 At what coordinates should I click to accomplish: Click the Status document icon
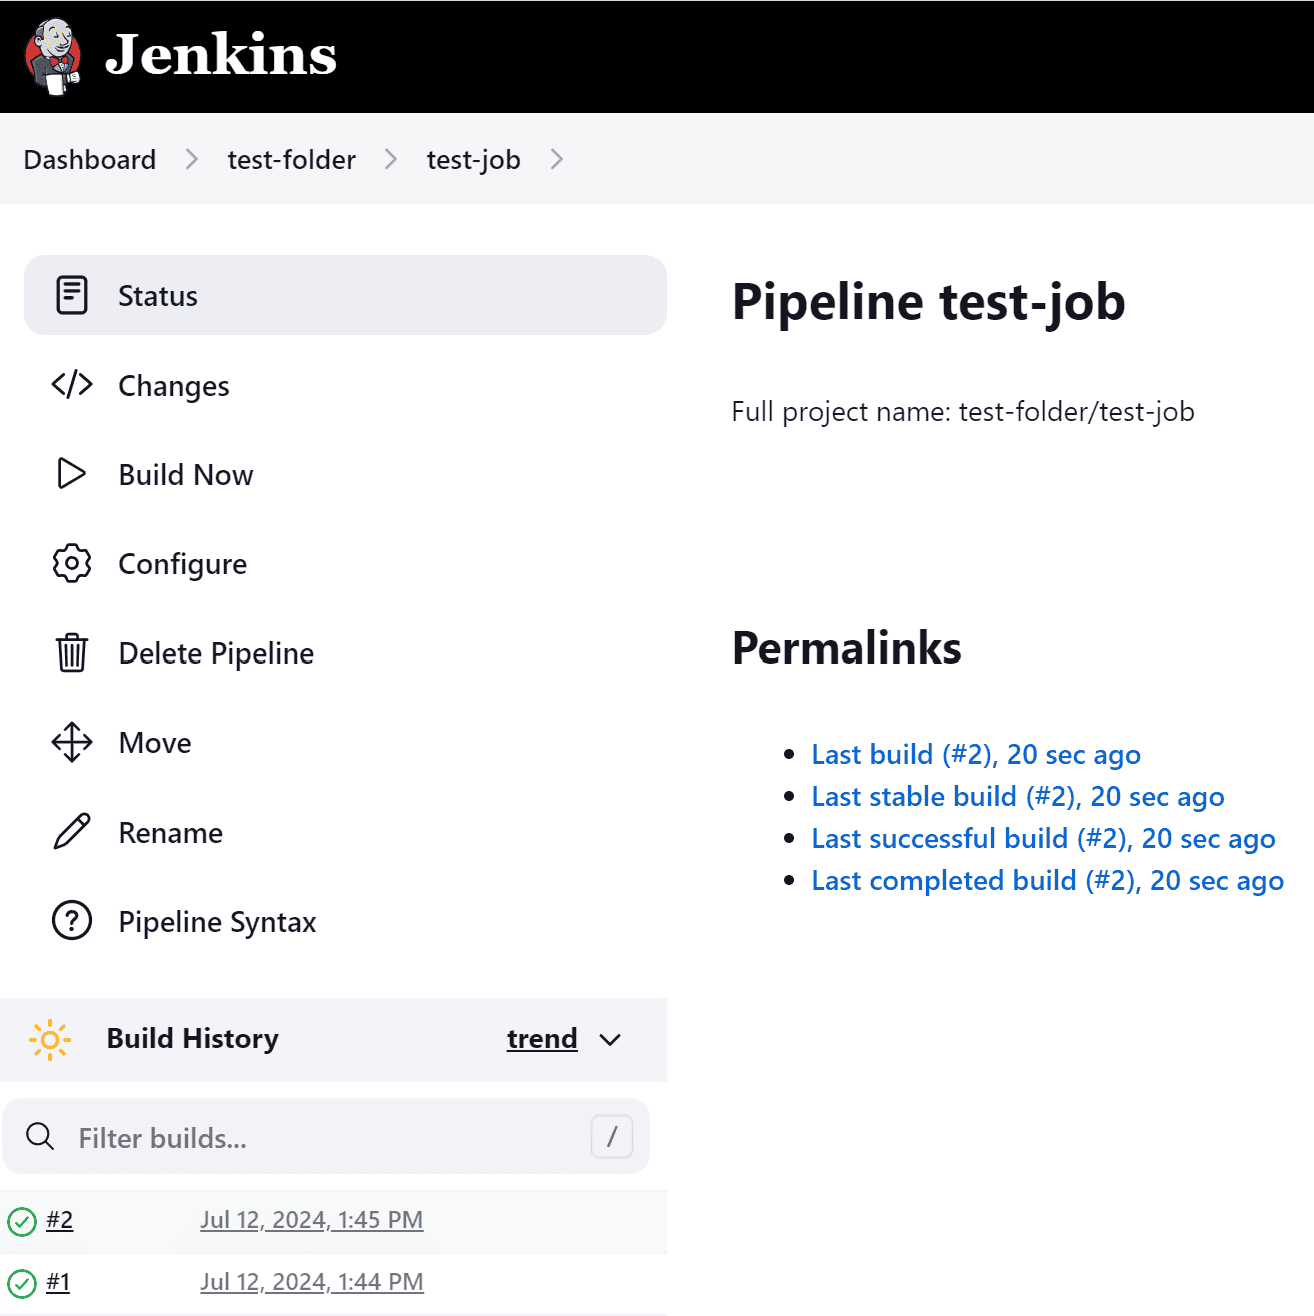click(72, 295)
